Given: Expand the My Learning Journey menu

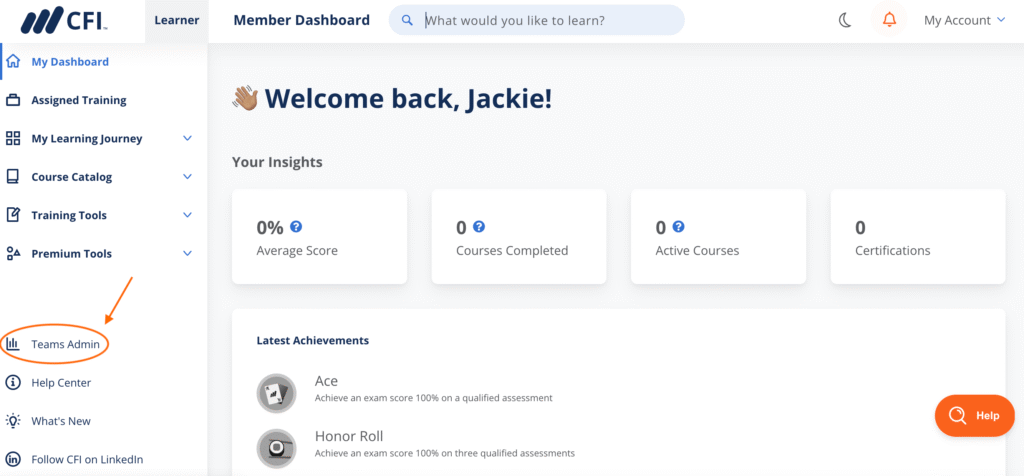Looking at the screenshot, I should (187, 139).
